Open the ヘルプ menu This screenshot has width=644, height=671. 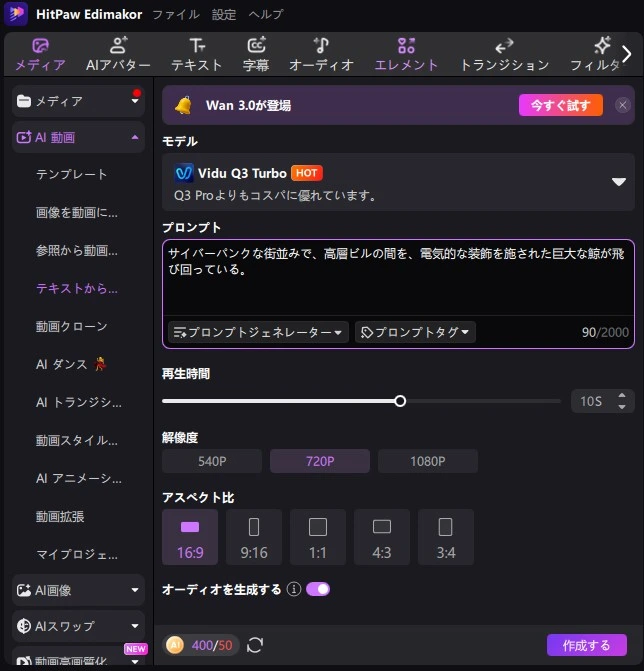(x=266, y=15)
